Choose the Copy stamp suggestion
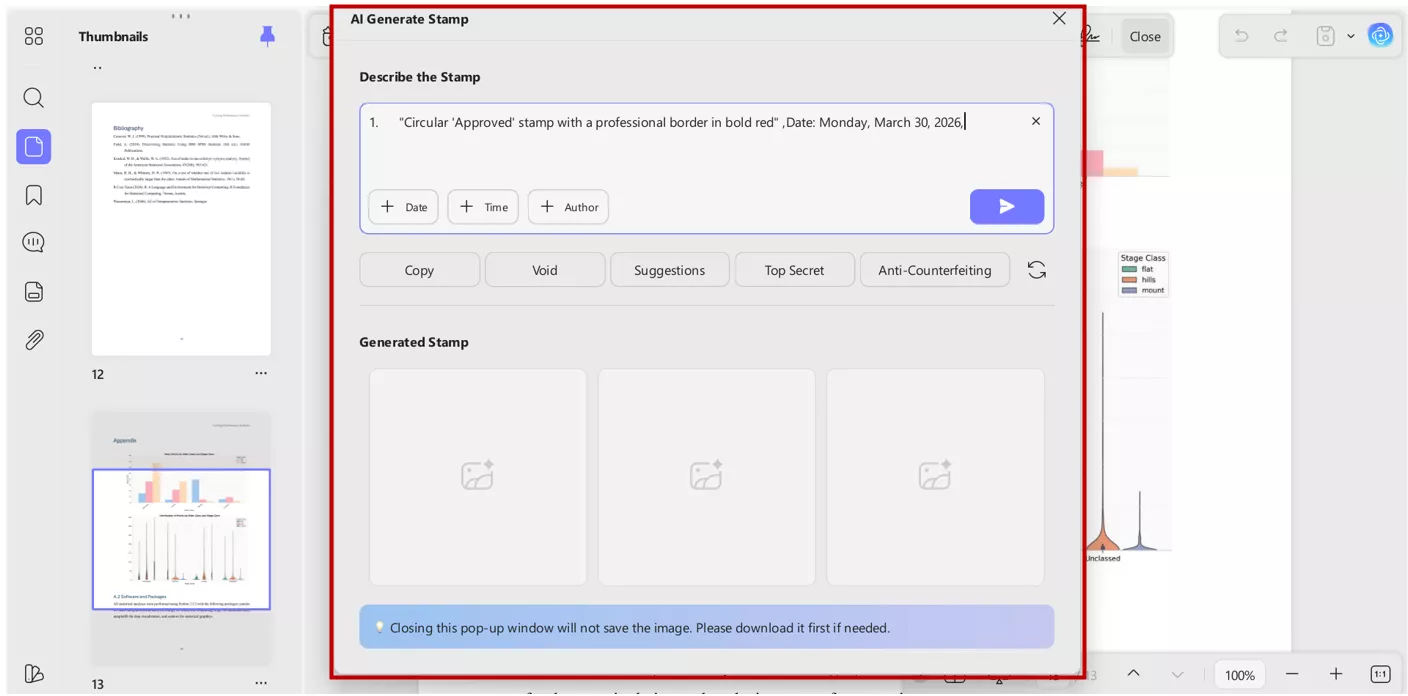1408x696 pixels. [x=419, y=270]
